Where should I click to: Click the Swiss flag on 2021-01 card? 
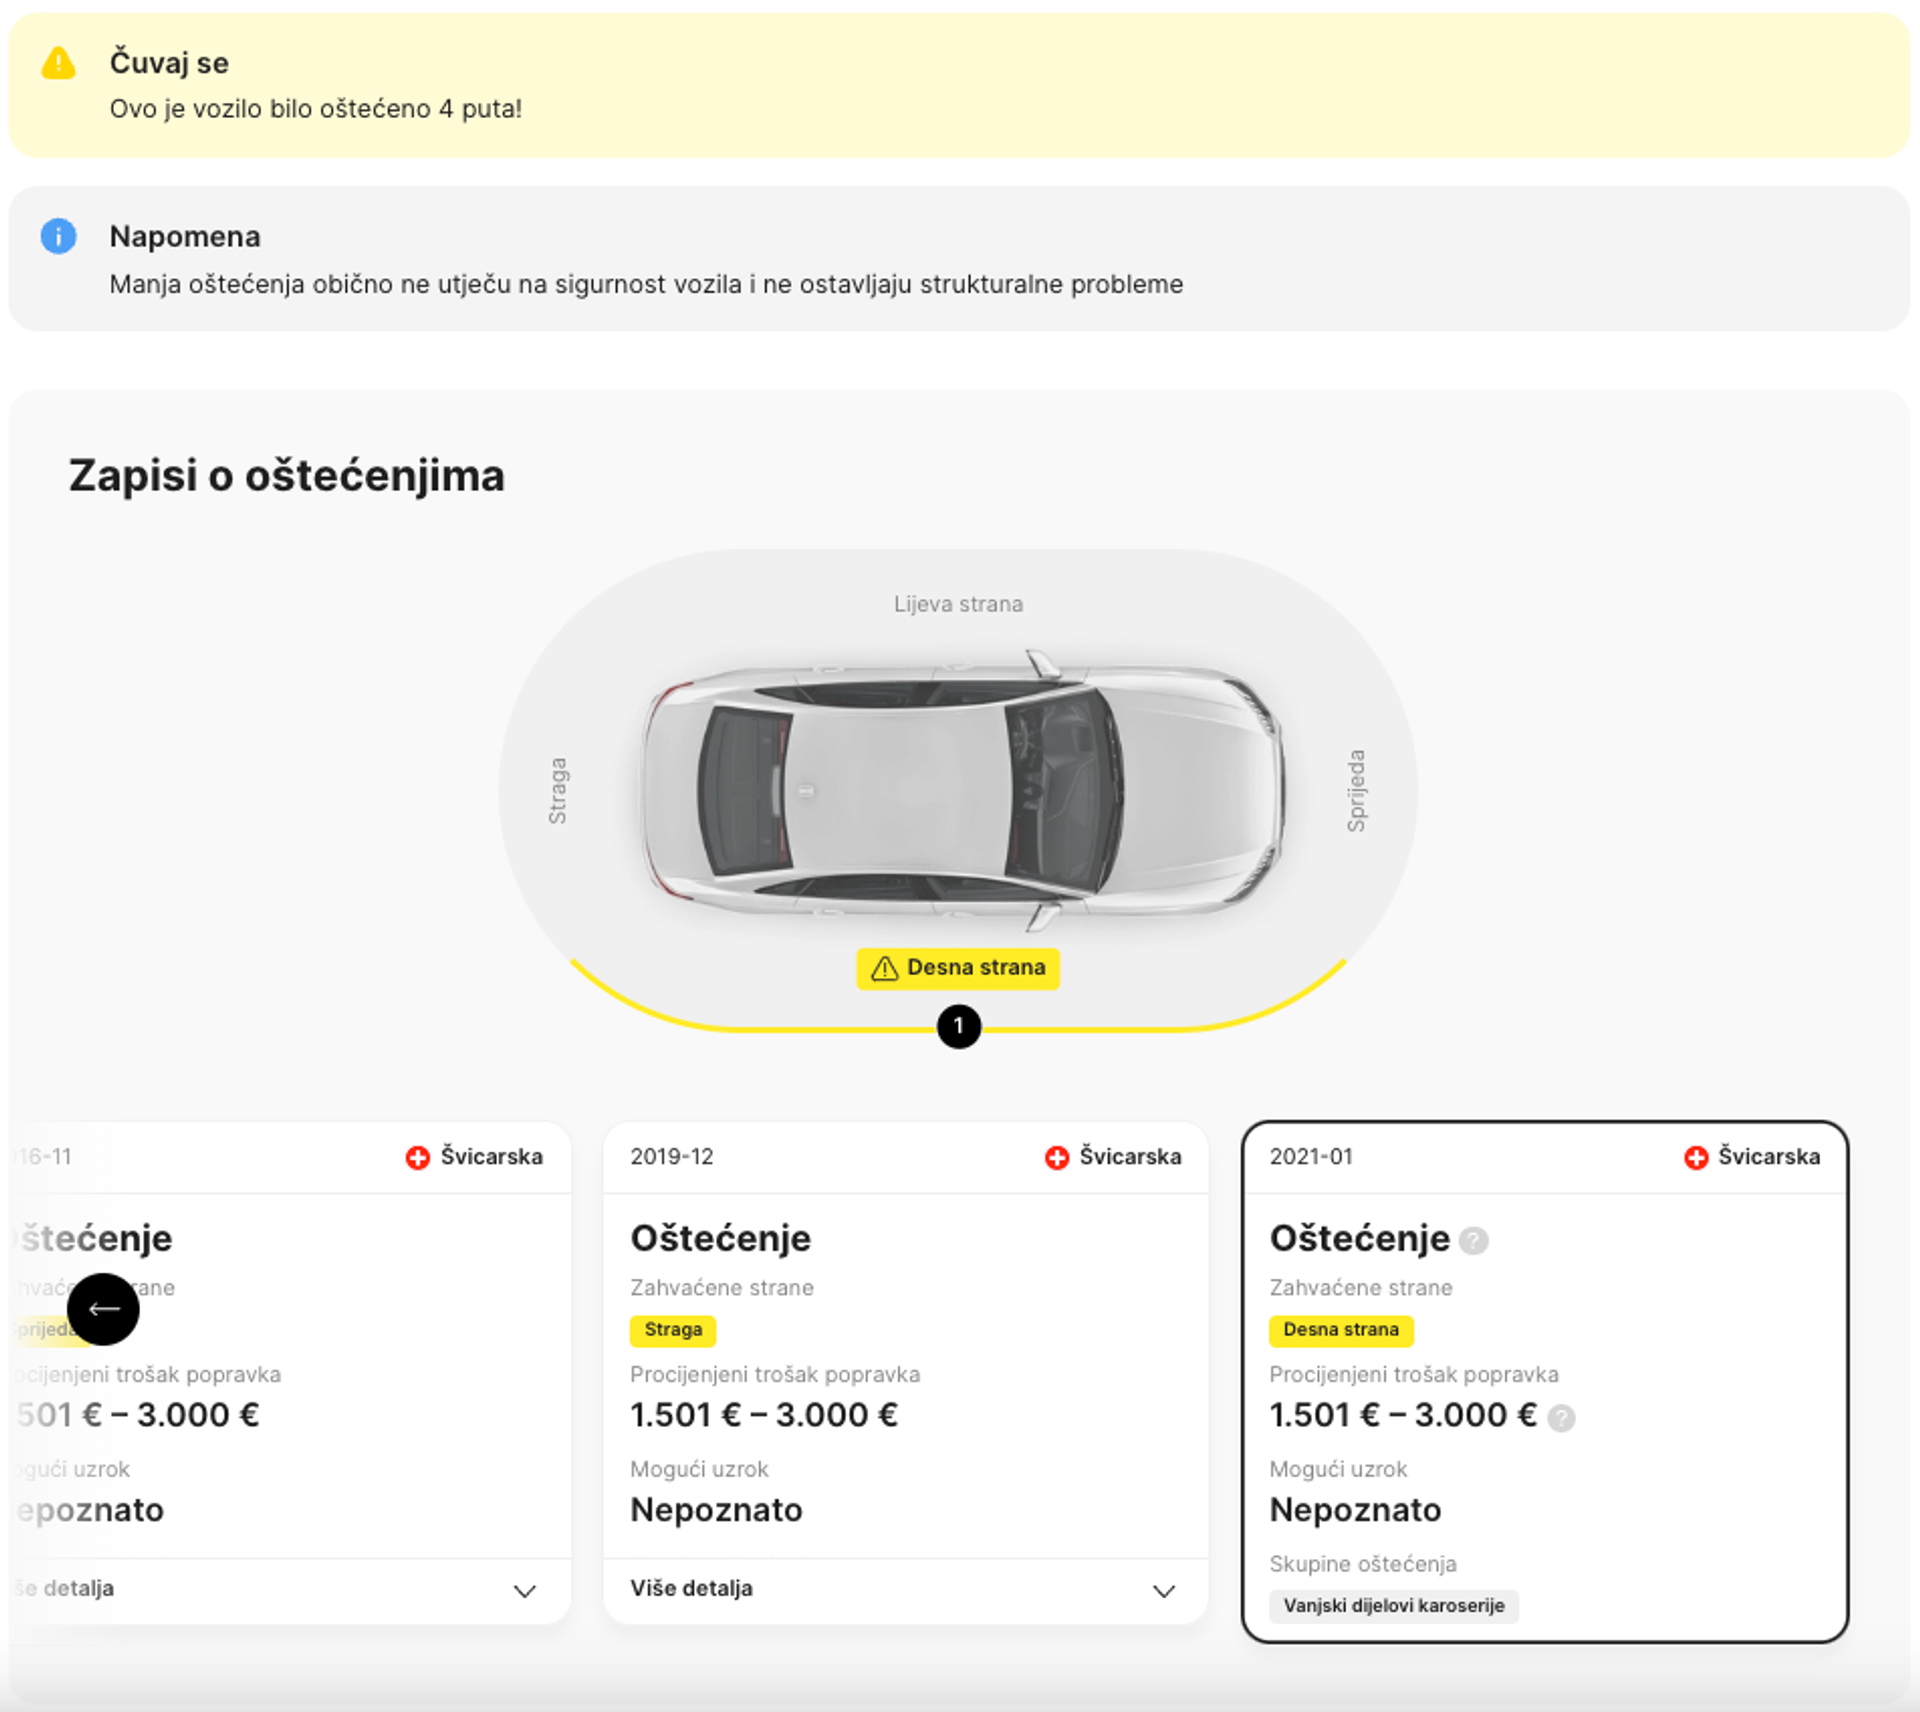1696,1157
